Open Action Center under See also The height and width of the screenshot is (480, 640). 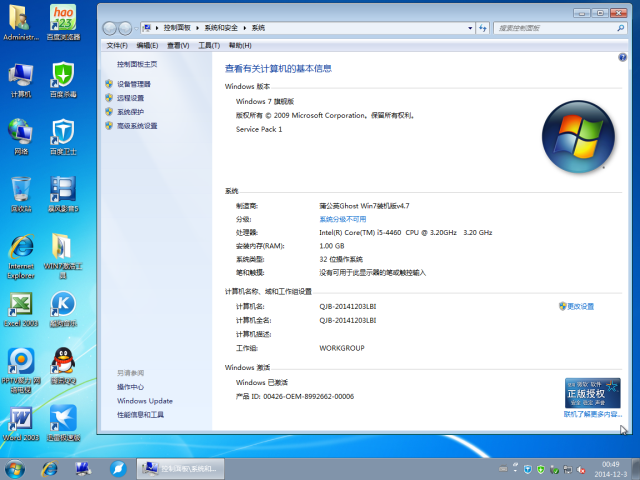tap(130, 387)
